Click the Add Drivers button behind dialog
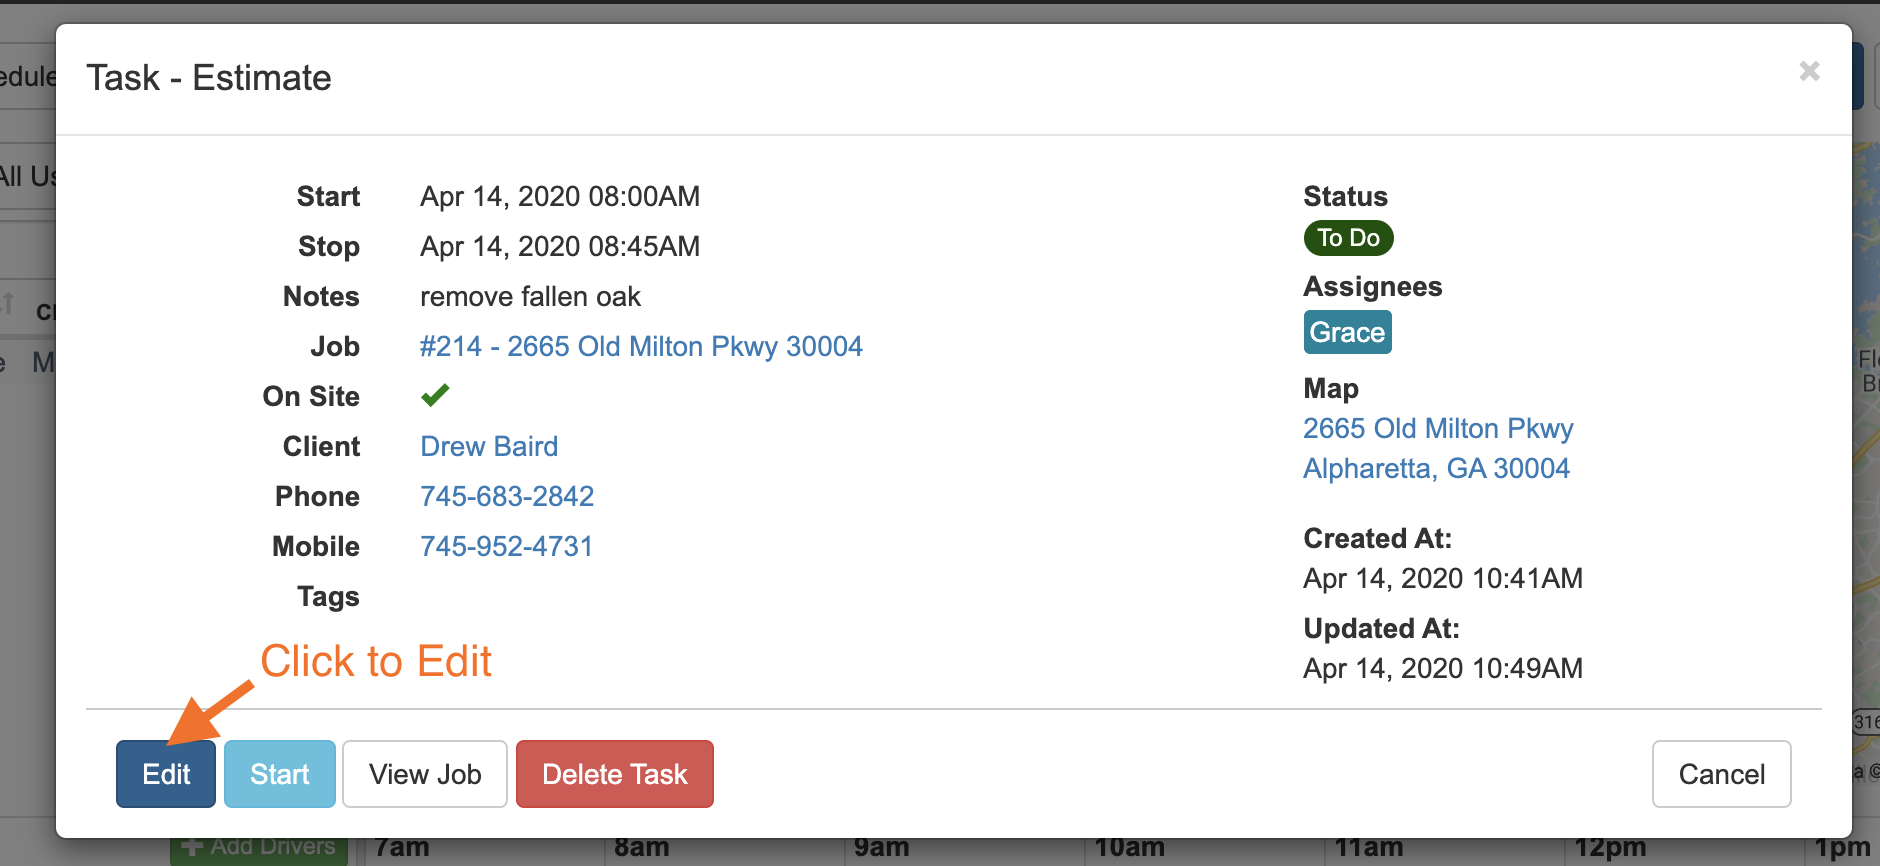Viewport: 1880px width, 866px height. 260,850
